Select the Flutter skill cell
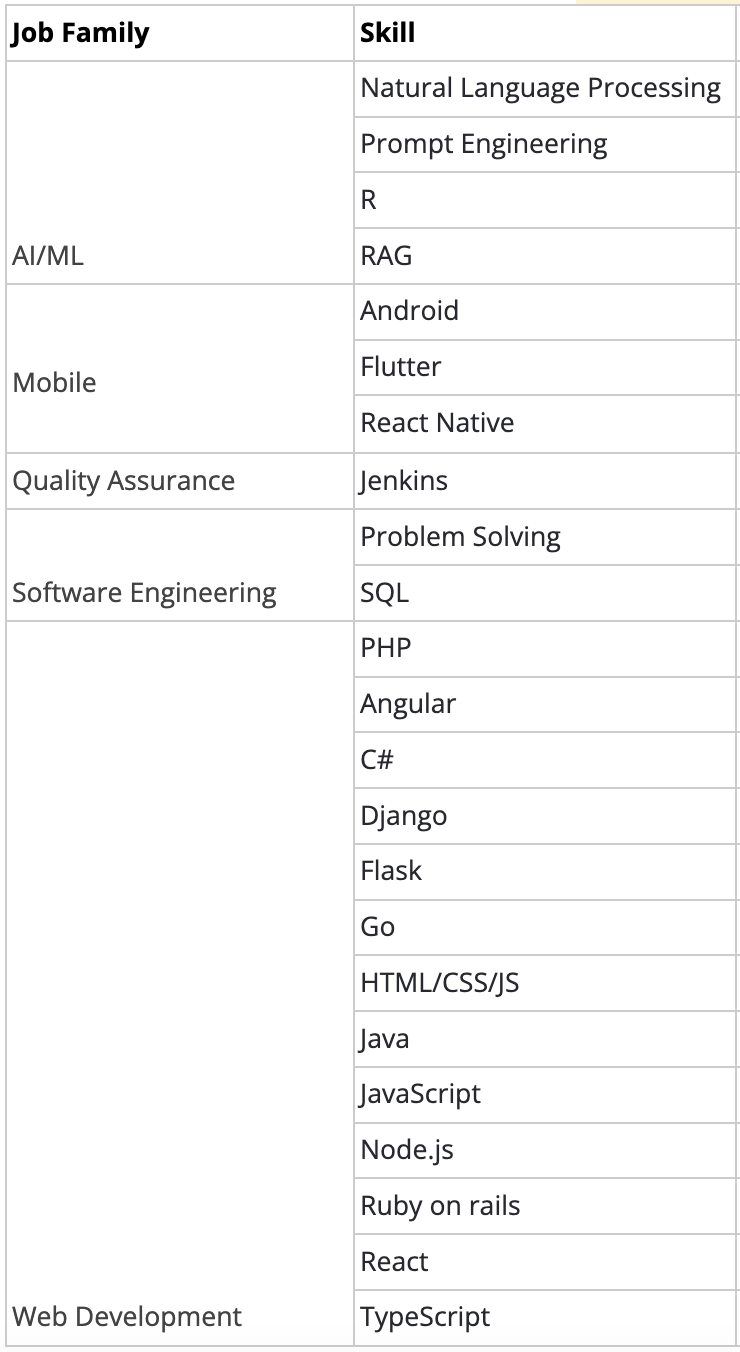Screen dimensions: 740x1352 (401, 367)
